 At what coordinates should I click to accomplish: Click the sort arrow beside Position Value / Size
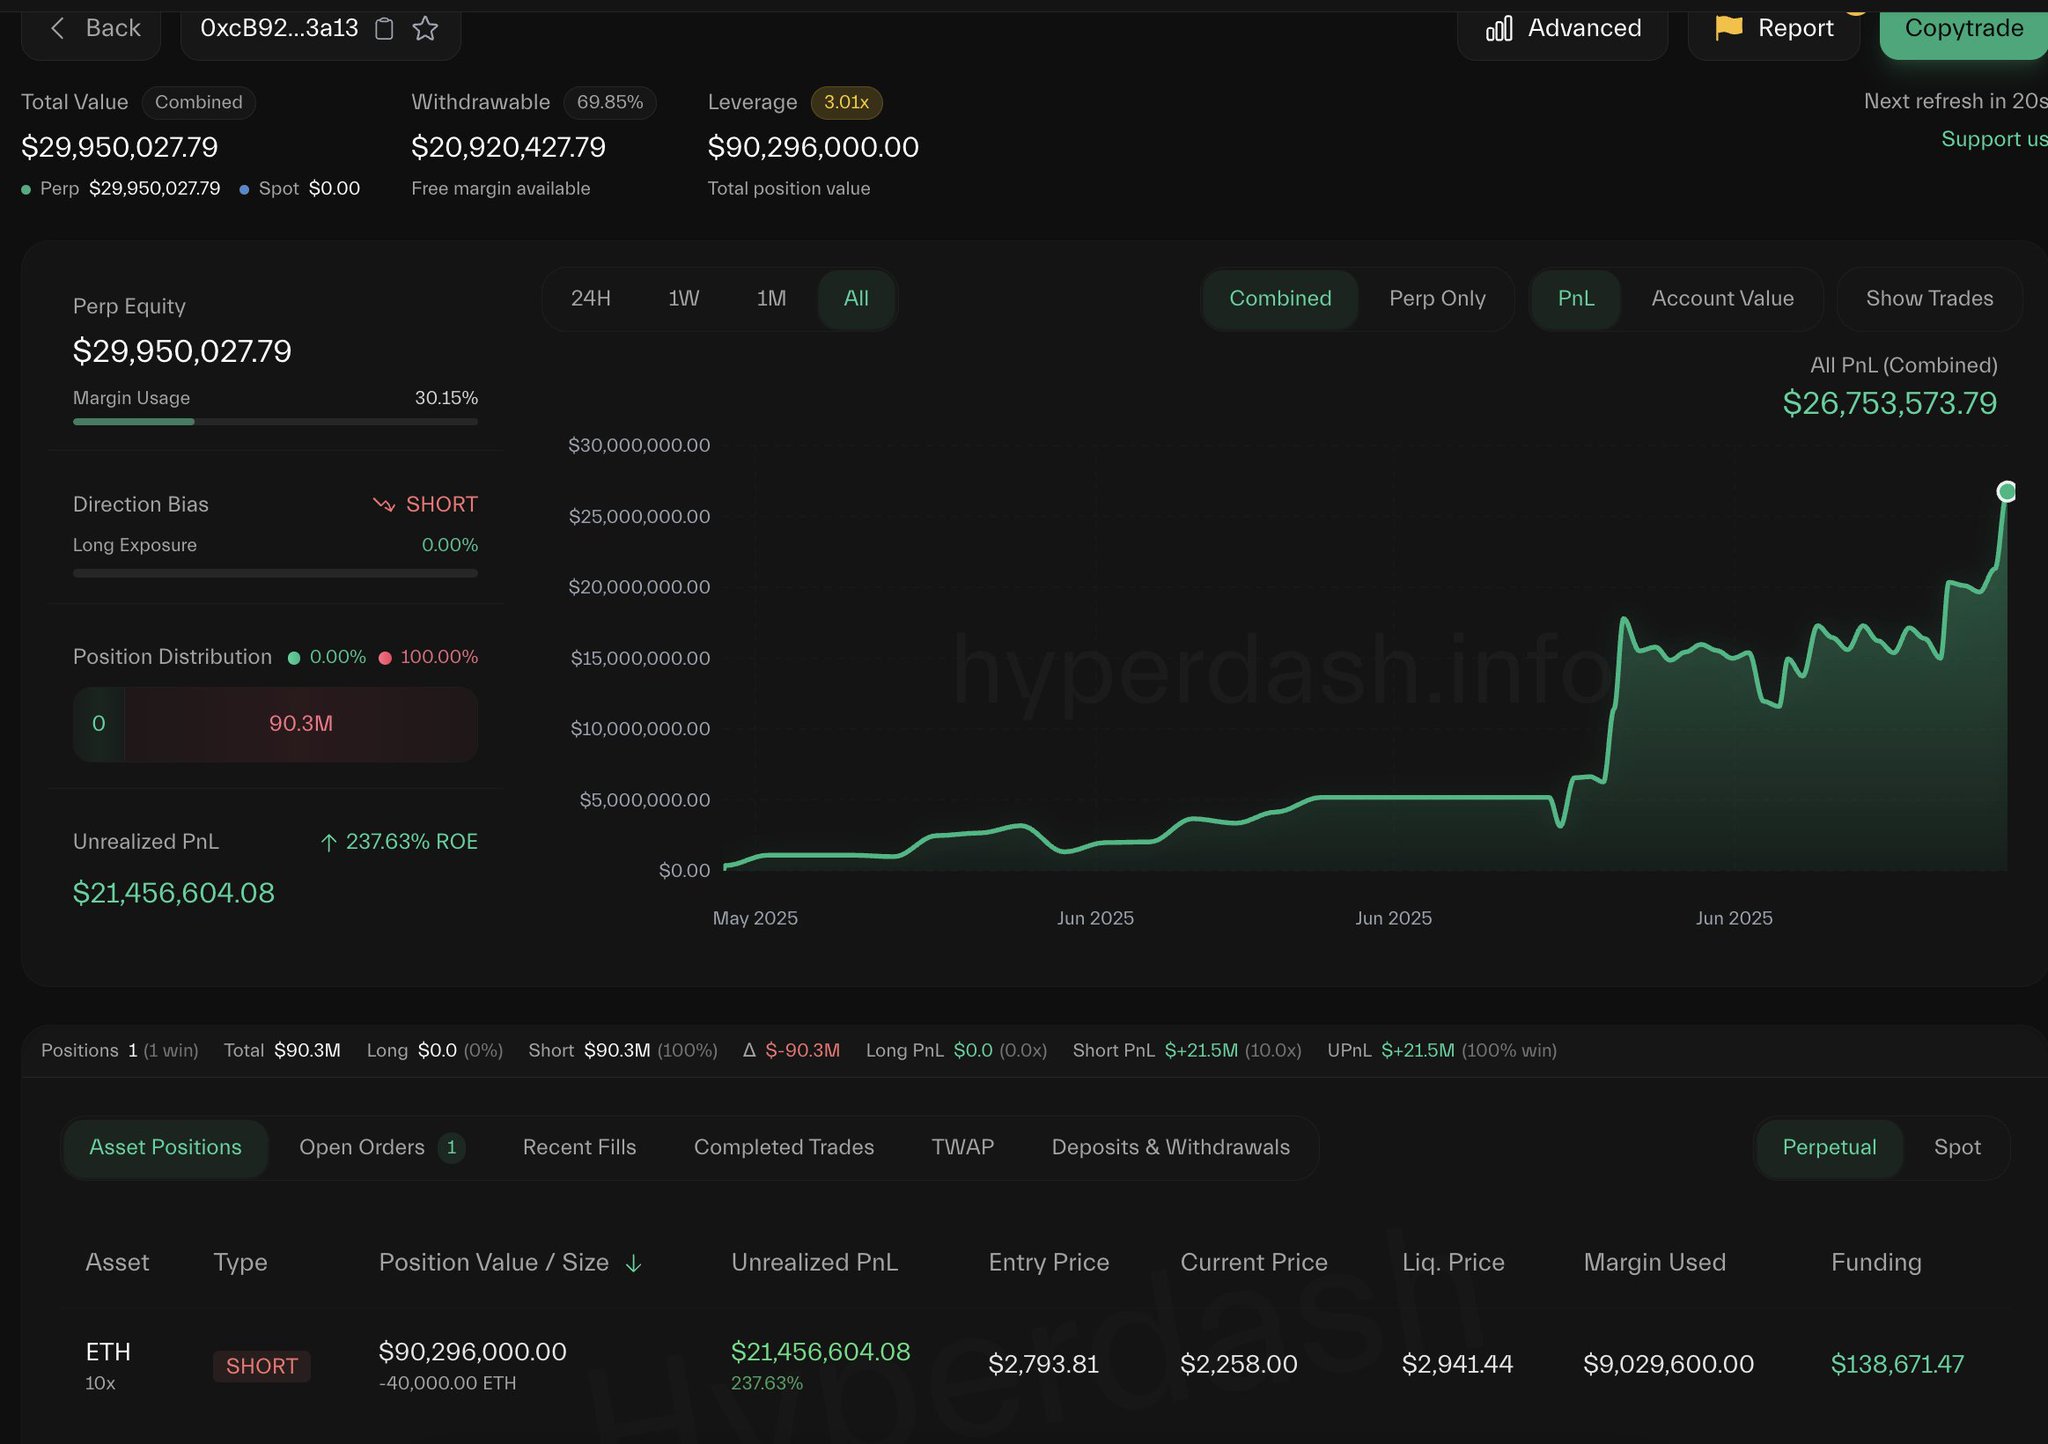[x=633, y=1264]
